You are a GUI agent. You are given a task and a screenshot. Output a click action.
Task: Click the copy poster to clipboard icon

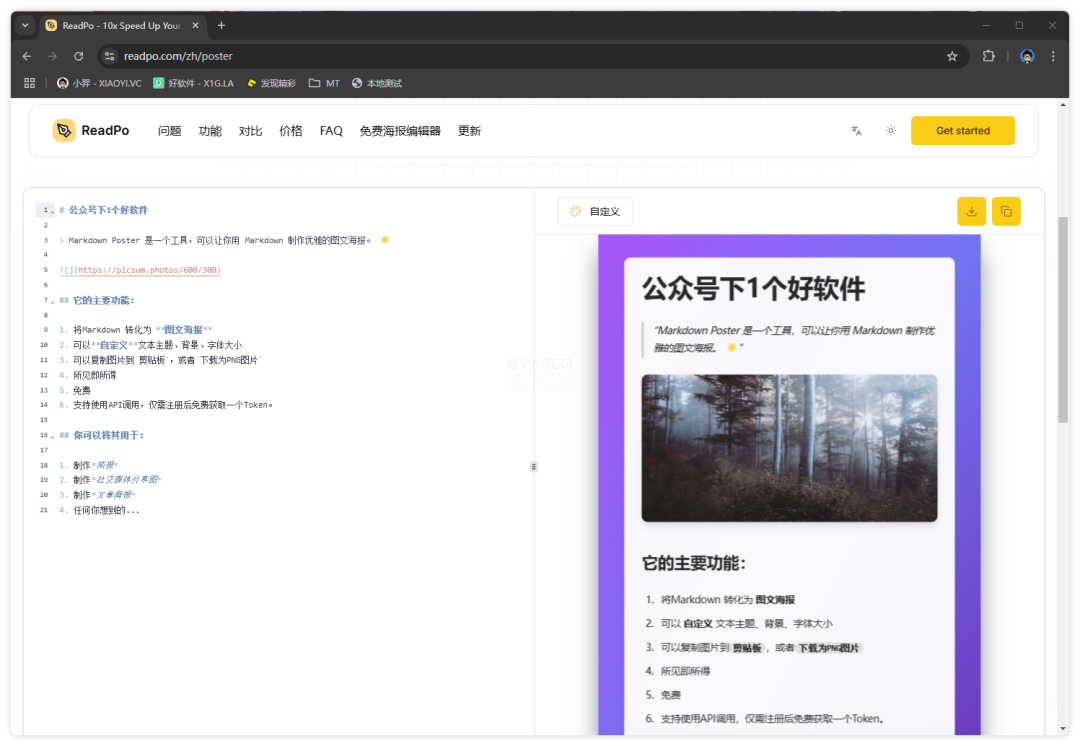point(1006,211)
